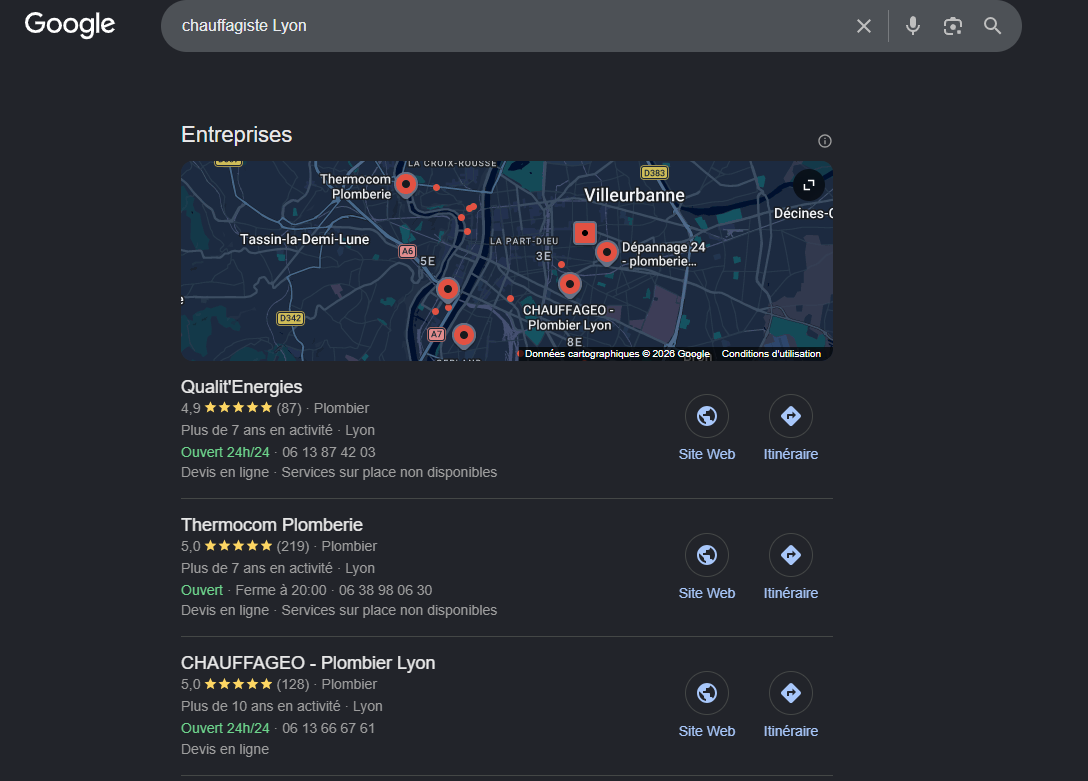This screenshot has width=1088, height=781.
Task: Select the Thermocom Plomberie map pin
Action: point(406,185)
